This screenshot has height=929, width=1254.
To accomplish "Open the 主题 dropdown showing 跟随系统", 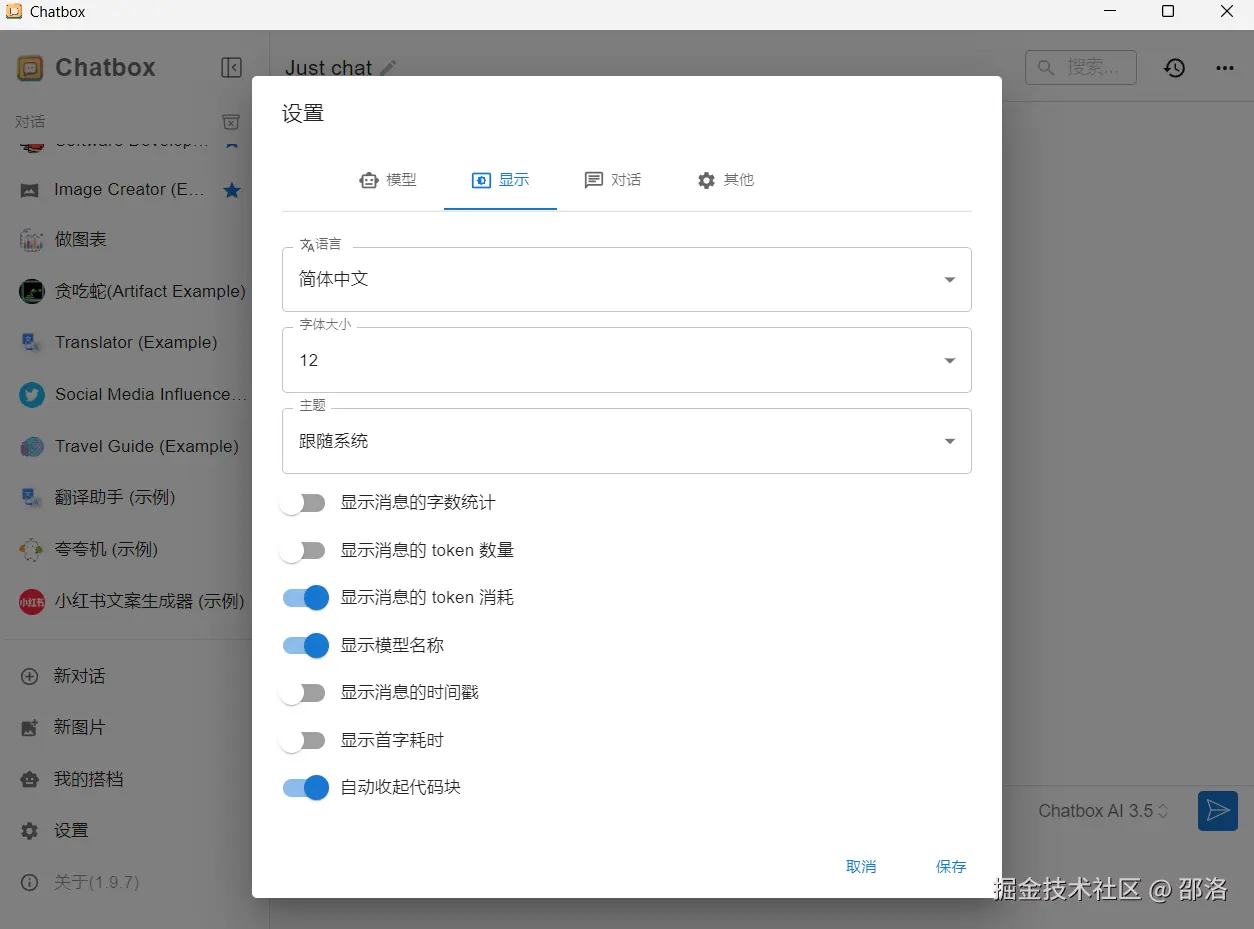I will [x=627, y=441].
